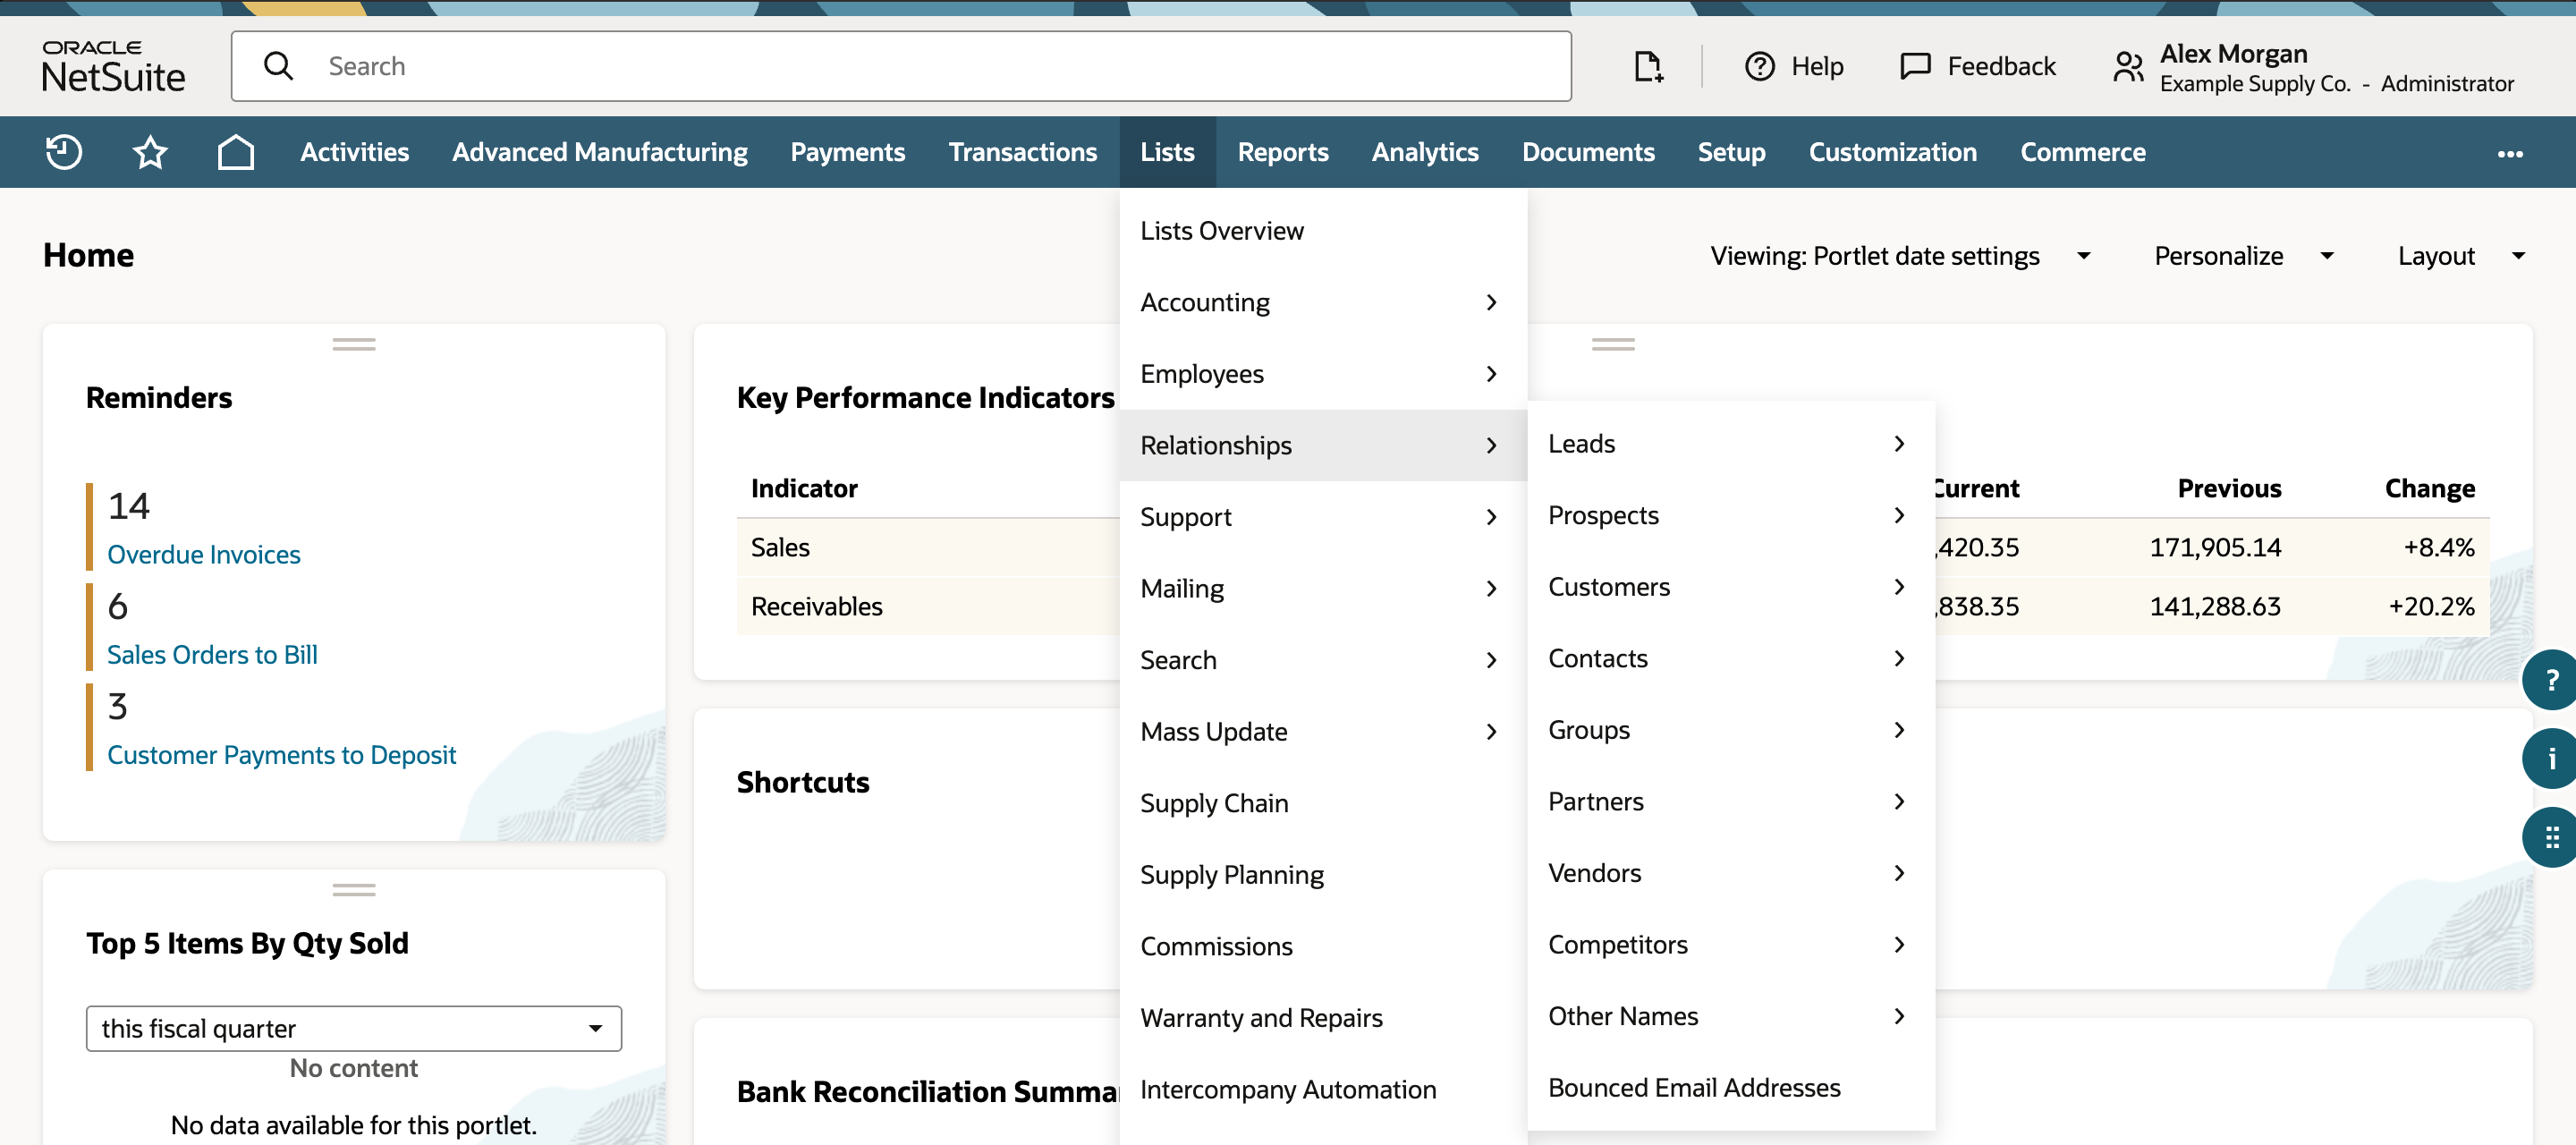Image resolution: width=2576 pixels, height=1145 pixels.
Task: Expand the Viewing Portlet date settings dropdown
Action: tap(1900, 256)
